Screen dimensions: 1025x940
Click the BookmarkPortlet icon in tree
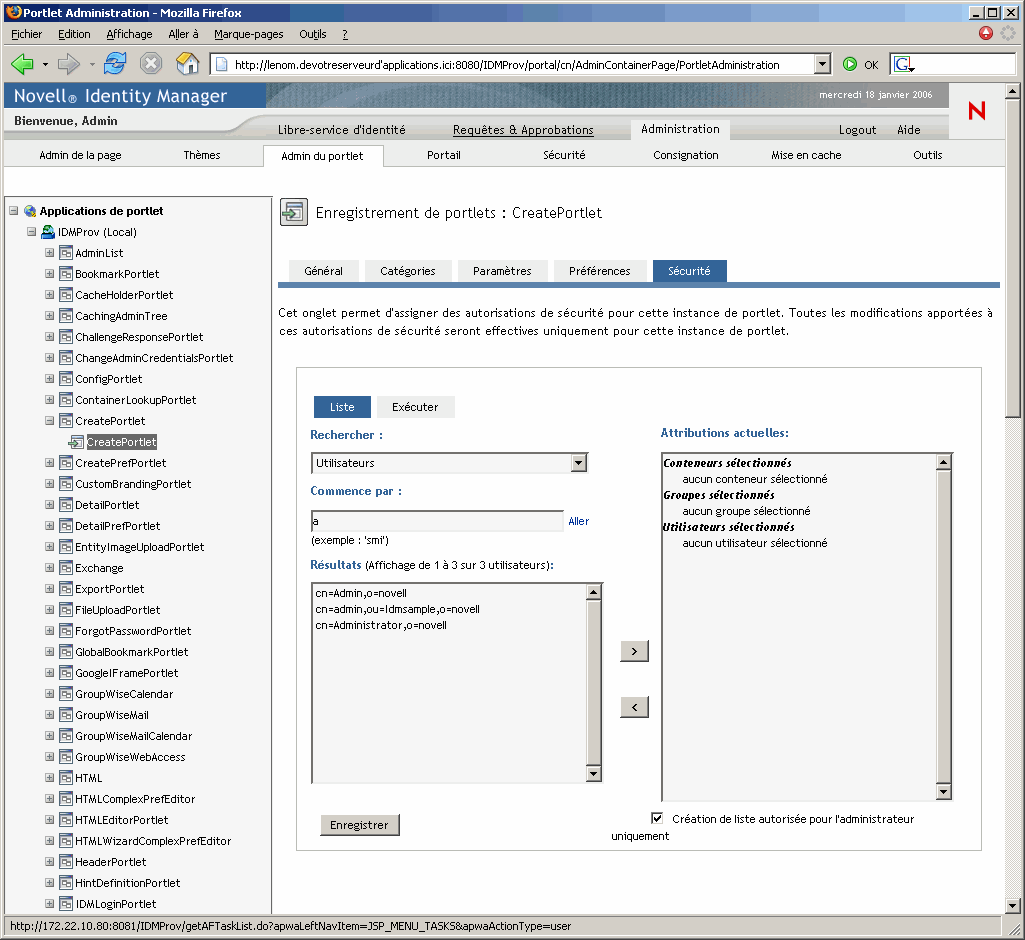(65, 274)
